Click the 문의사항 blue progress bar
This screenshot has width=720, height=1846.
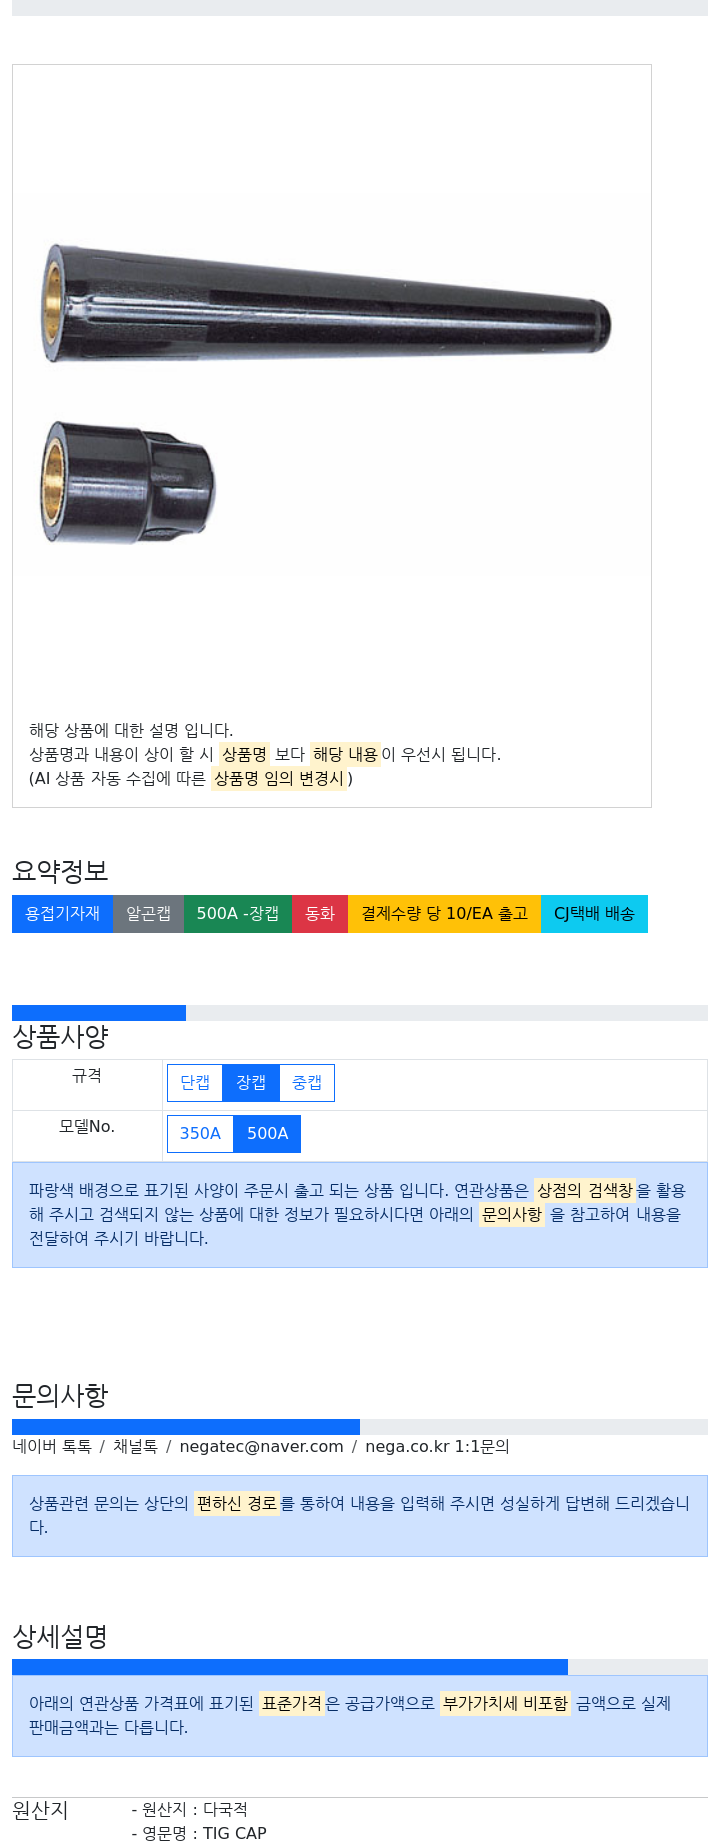tap(186, 1427)
